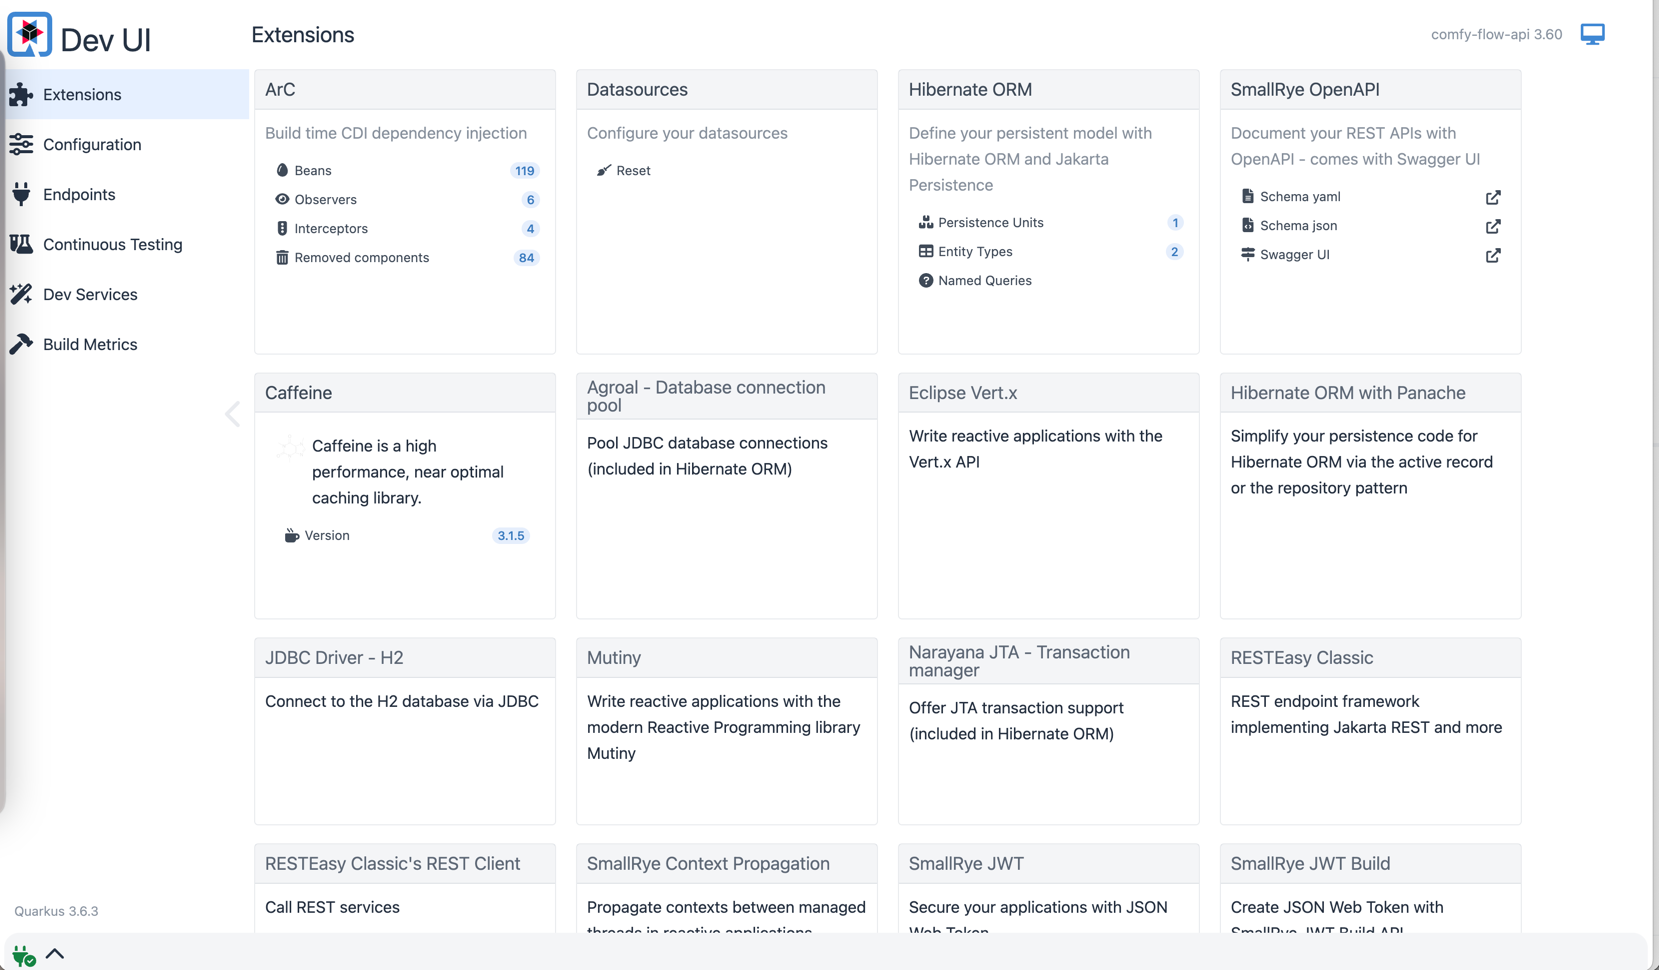The image size is (1659, 970).
Task: Click the Named Queries question mark icon
Action: [x=926, y=281]
